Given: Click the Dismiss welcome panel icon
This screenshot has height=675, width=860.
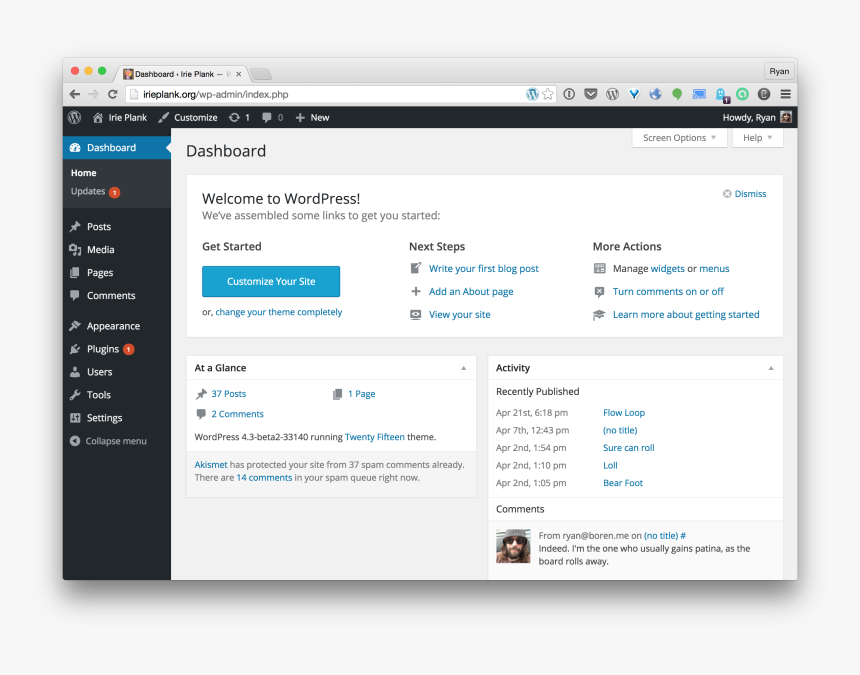Looking at the screenshot, I should [x=727, y=194].
